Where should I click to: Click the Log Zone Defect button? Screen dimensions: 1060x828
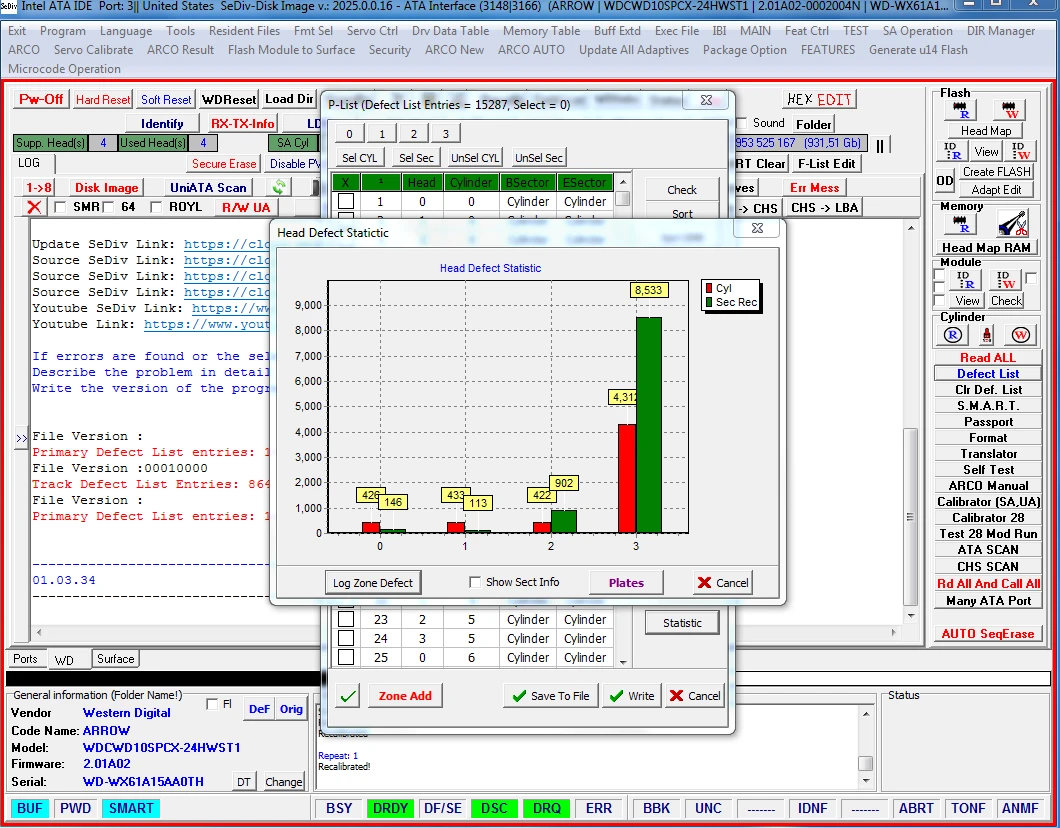tap(372, 583)
